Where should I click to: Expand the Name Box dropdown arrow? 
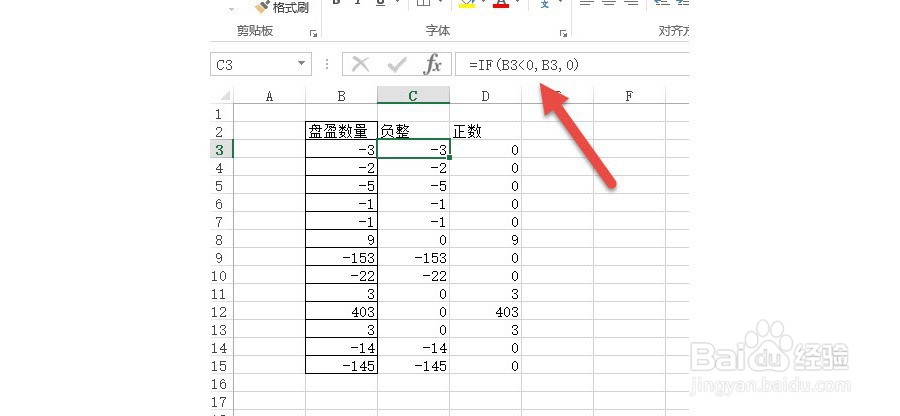click(x=301, y=64)
